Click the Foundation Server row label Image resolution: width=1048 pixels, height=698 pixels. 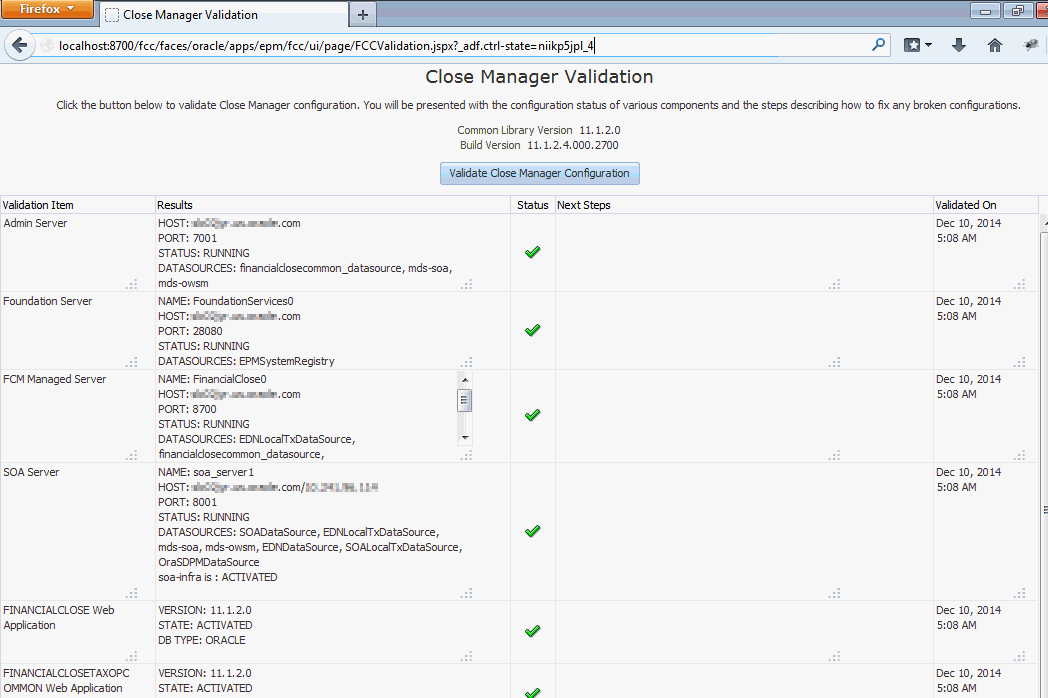47,301
